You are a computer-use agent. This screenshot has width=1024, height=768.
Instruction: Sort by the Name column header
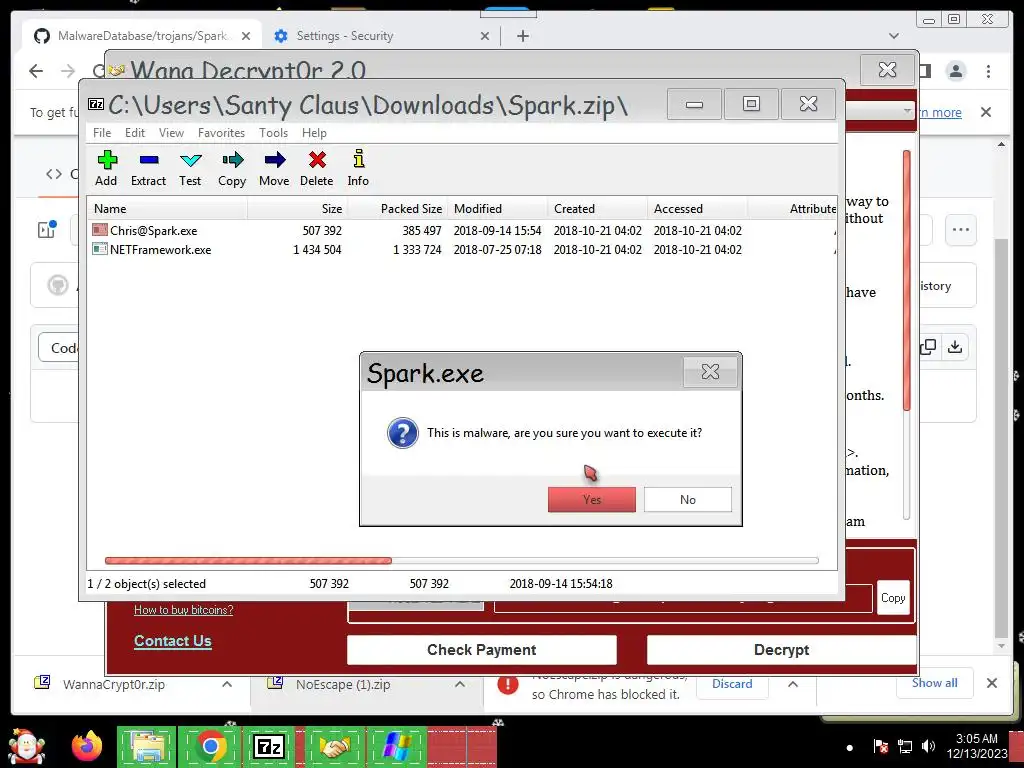point(167,209)
